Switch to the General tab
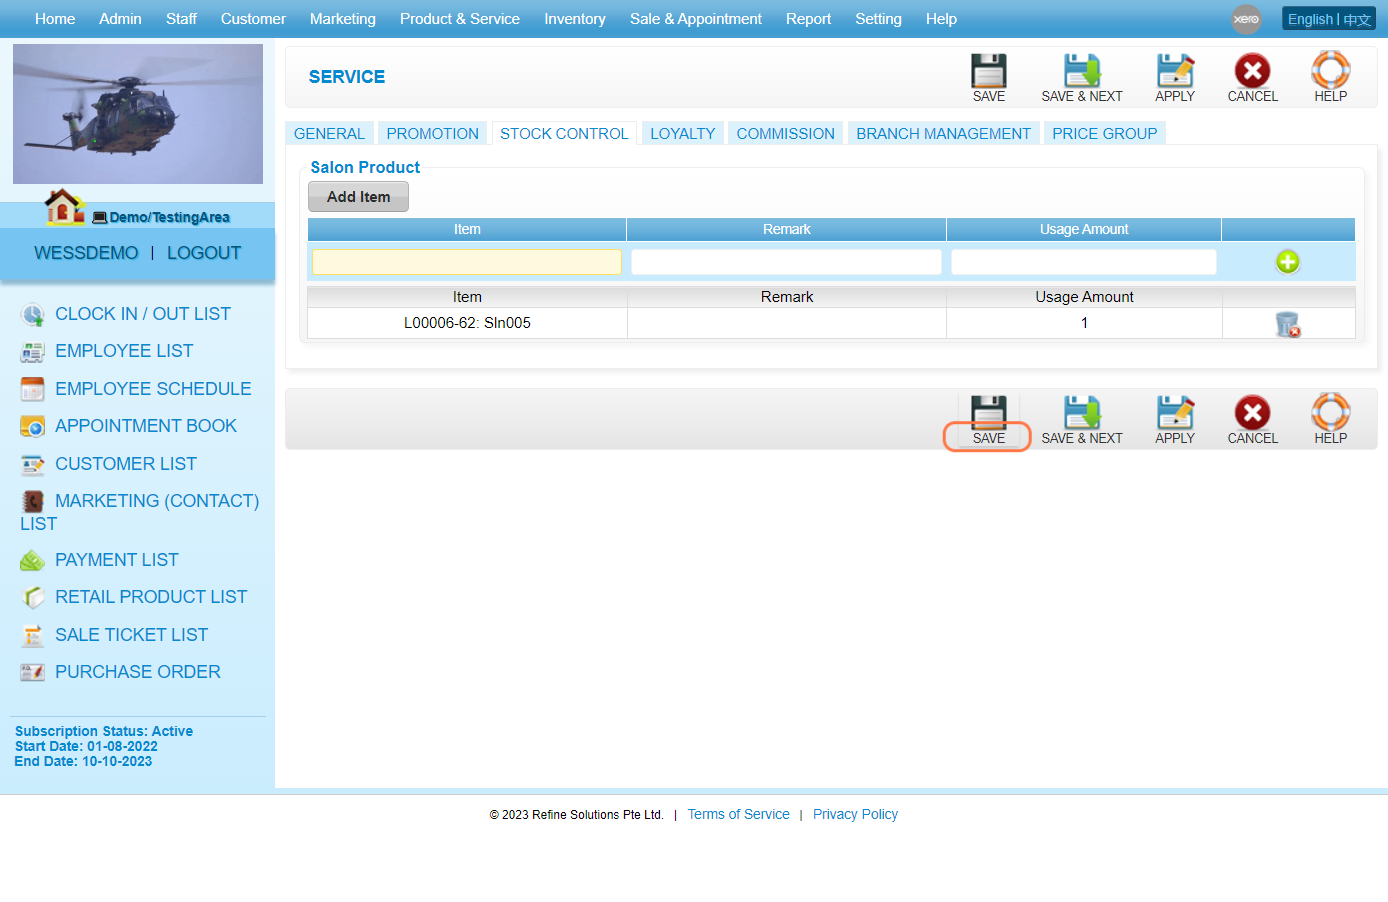Image resolution: width=1388 pixels, height=902 pixels. click(329, 133)
